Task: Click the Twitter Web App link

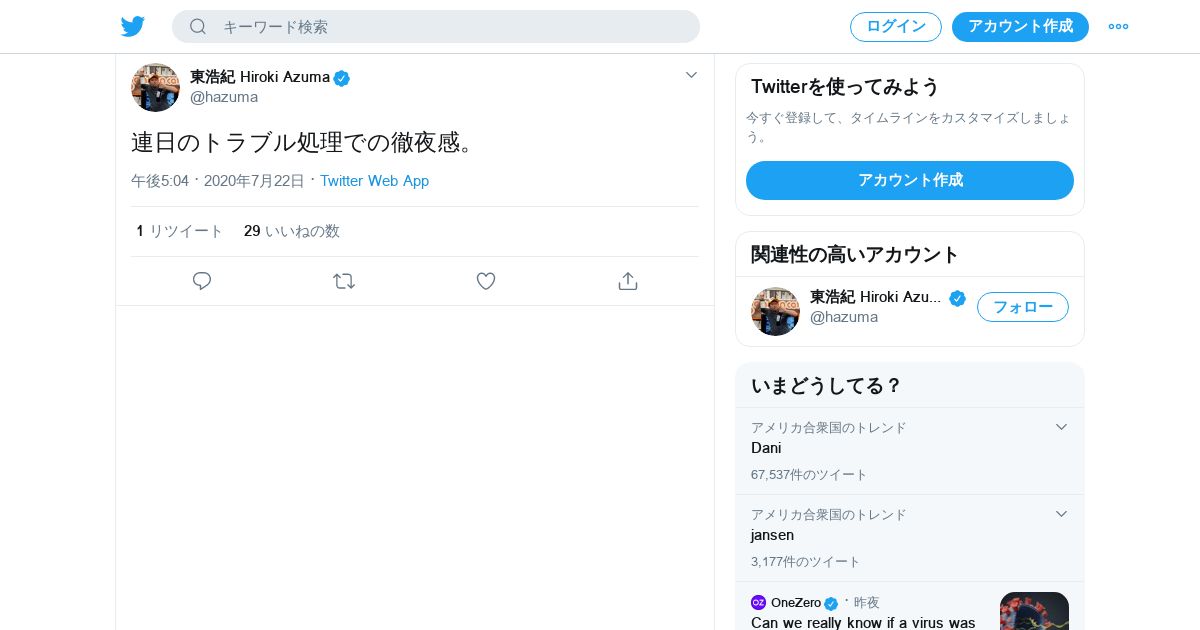Action: point(374,181)
